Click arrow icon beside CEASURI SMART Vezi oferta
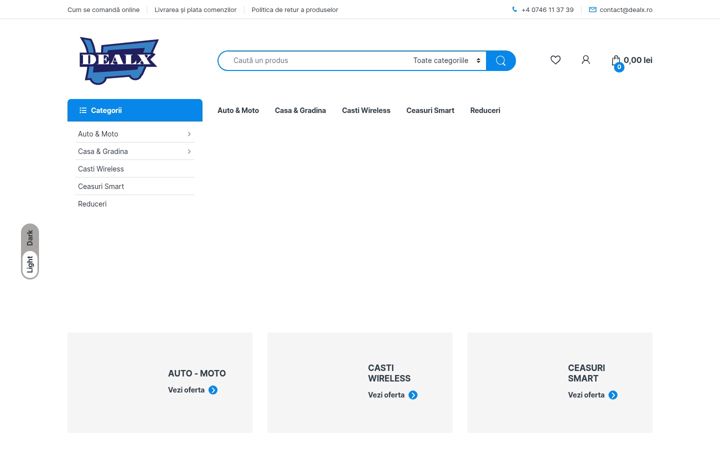 click(x=613, y=395)
